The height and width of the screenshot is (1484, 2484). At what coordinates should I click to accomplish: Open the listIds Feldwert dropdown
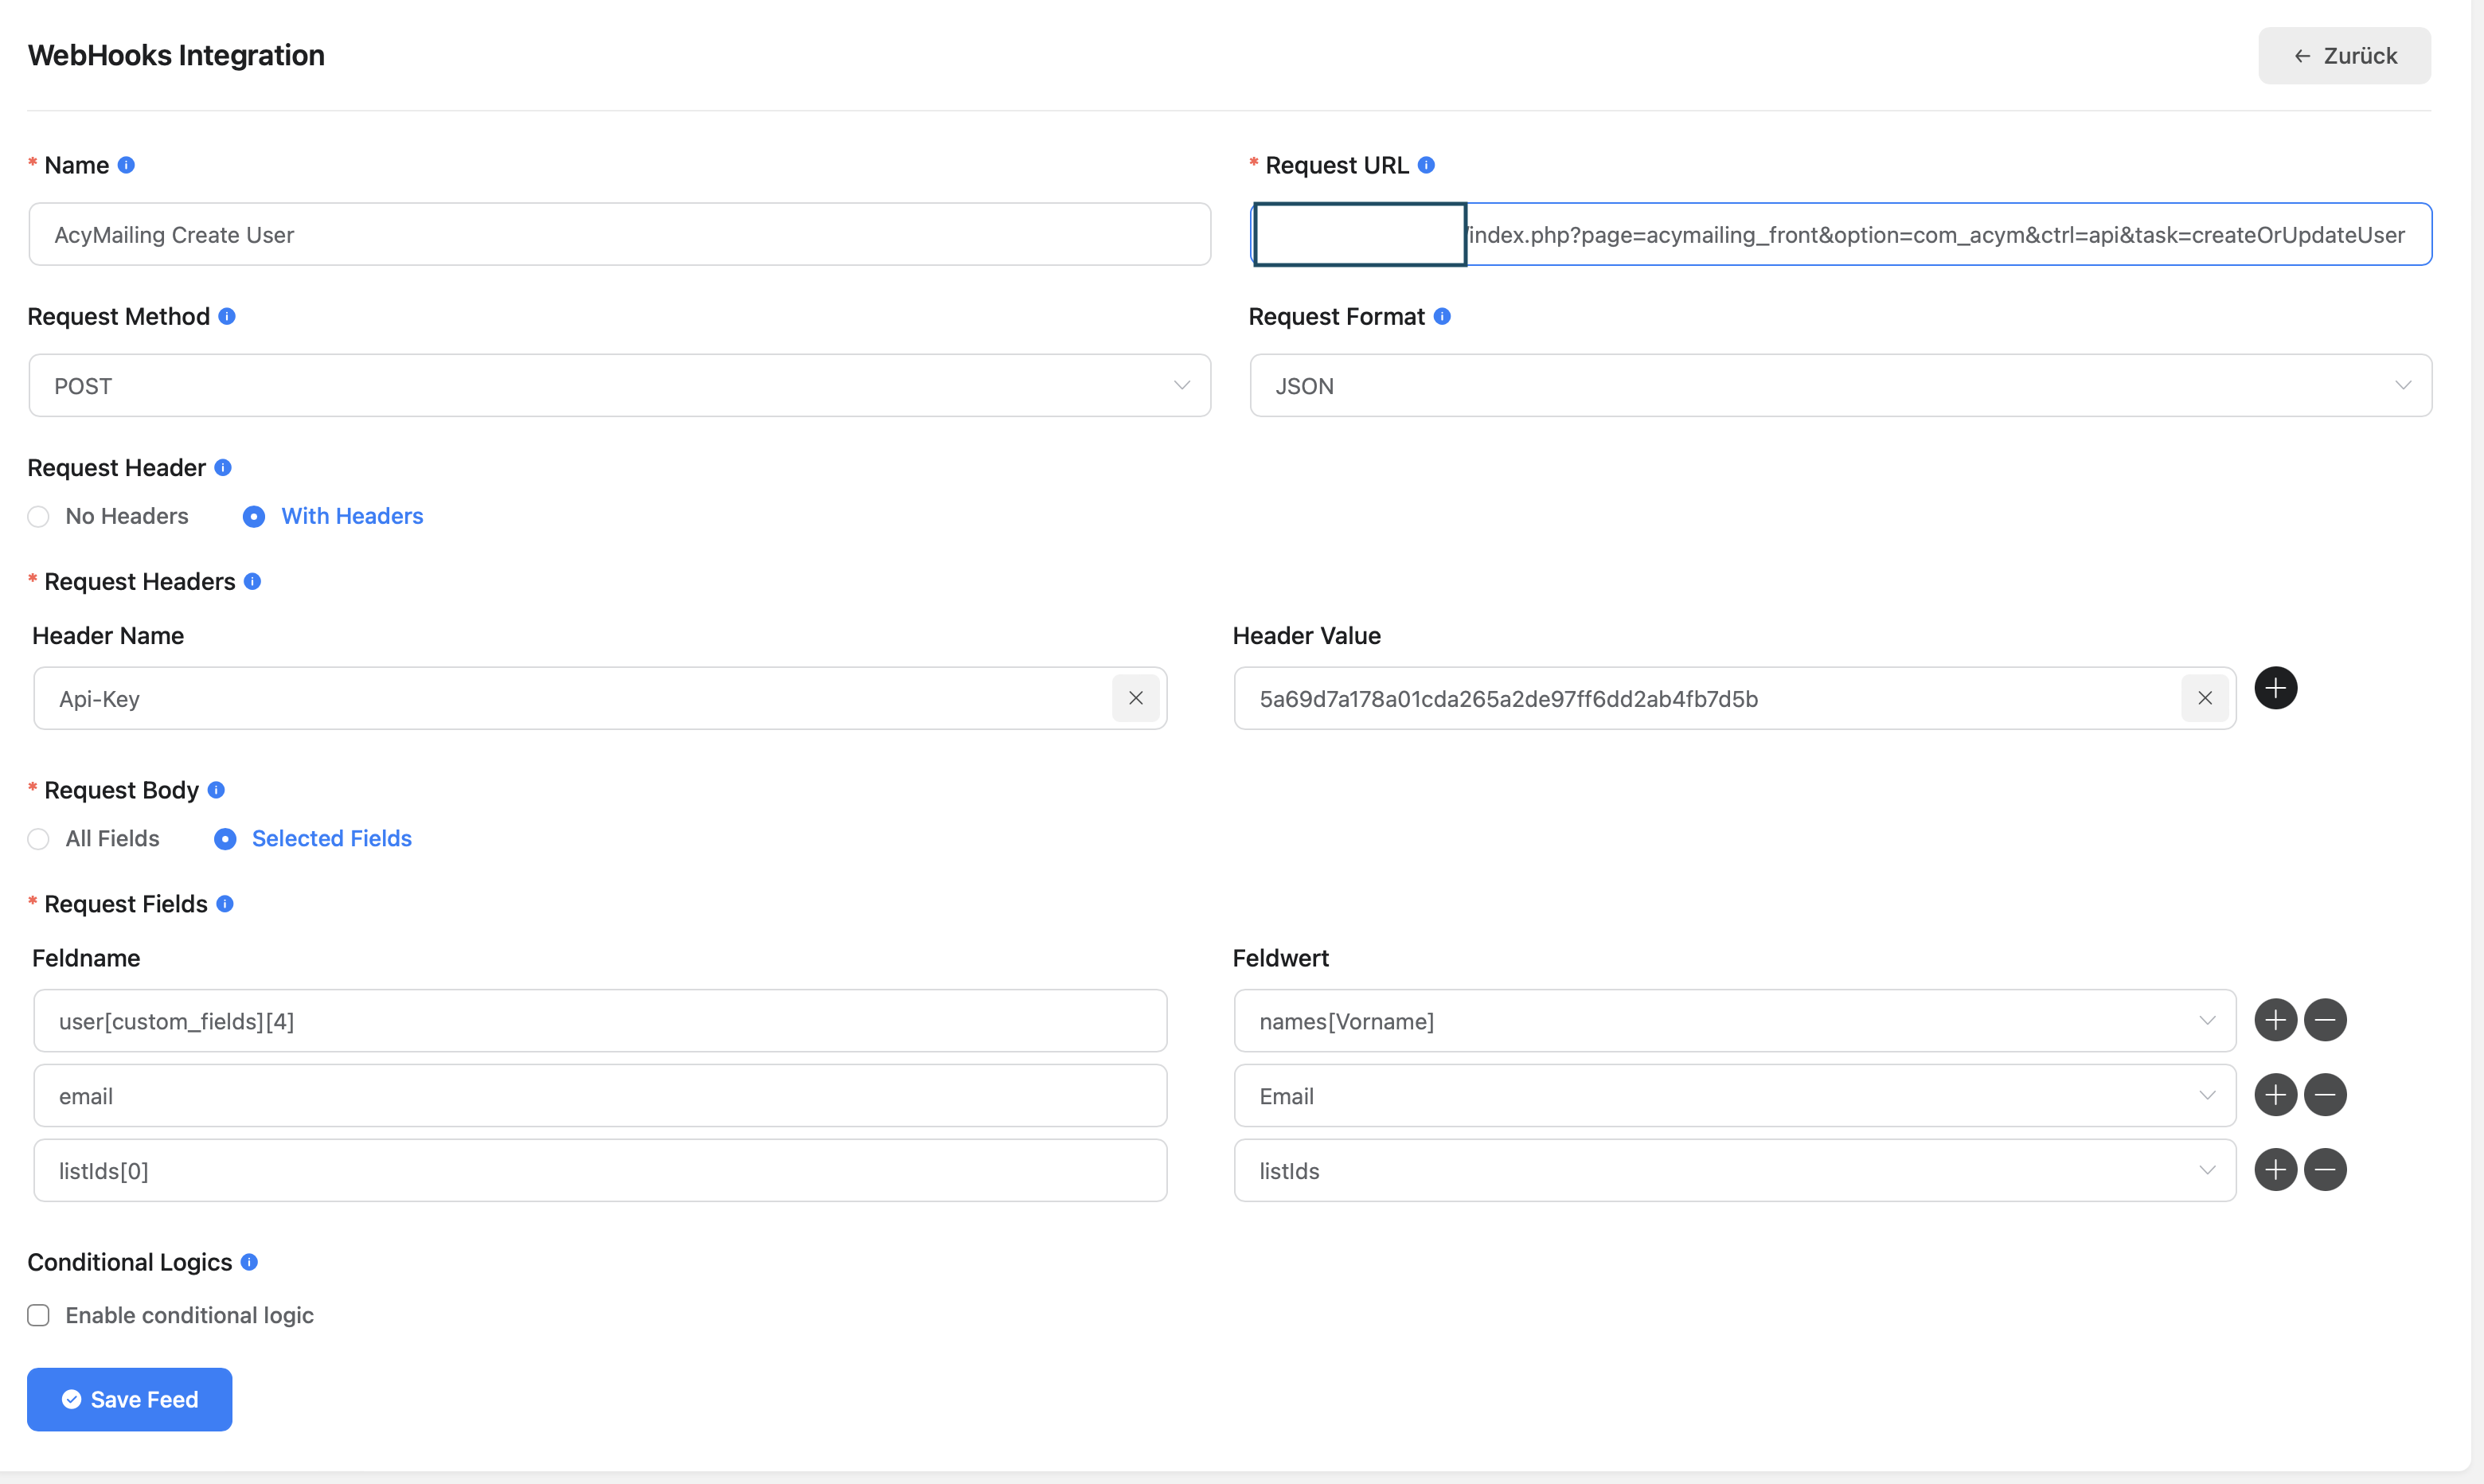[1734, 1171]
